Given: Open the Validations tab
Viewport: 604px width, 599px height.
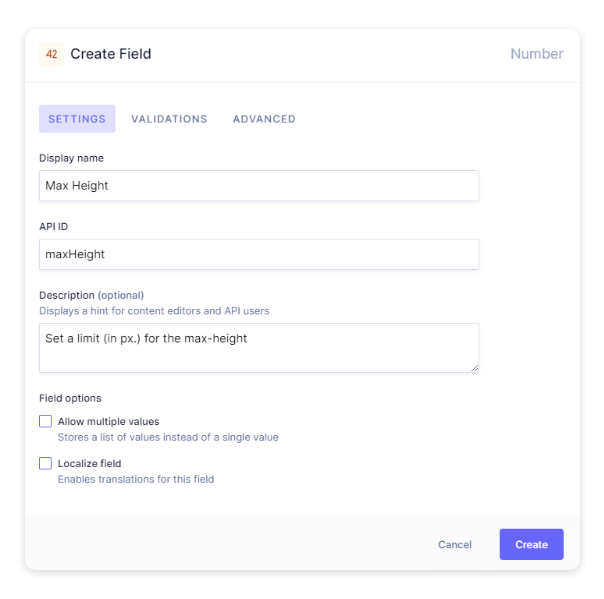Looking at the screenshot, I should (169, 119).
